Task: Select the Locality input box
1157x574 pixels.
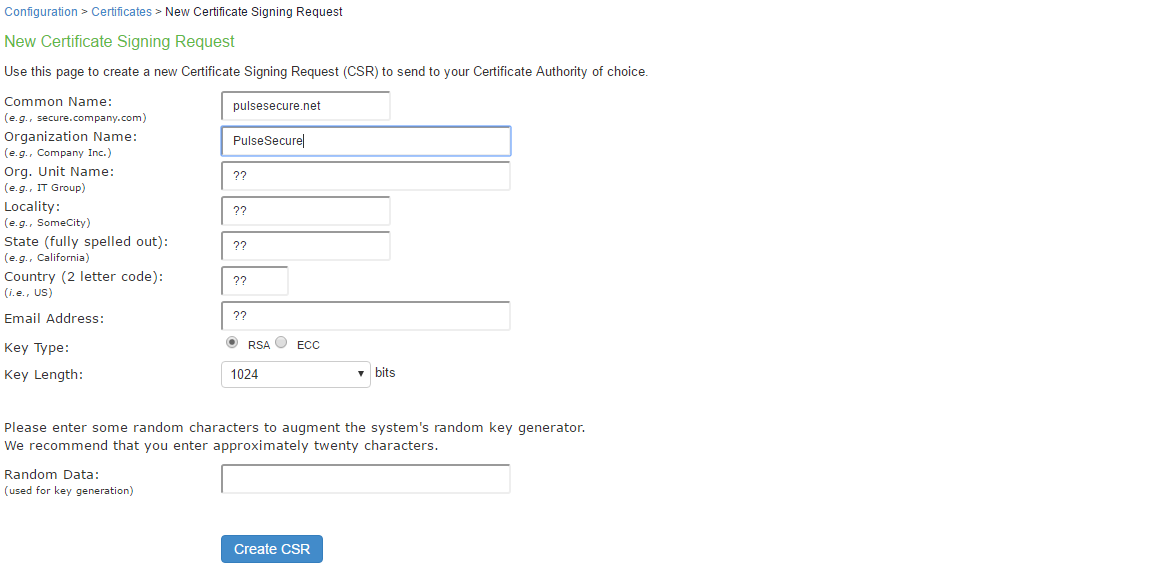Action: coord(305,211)
